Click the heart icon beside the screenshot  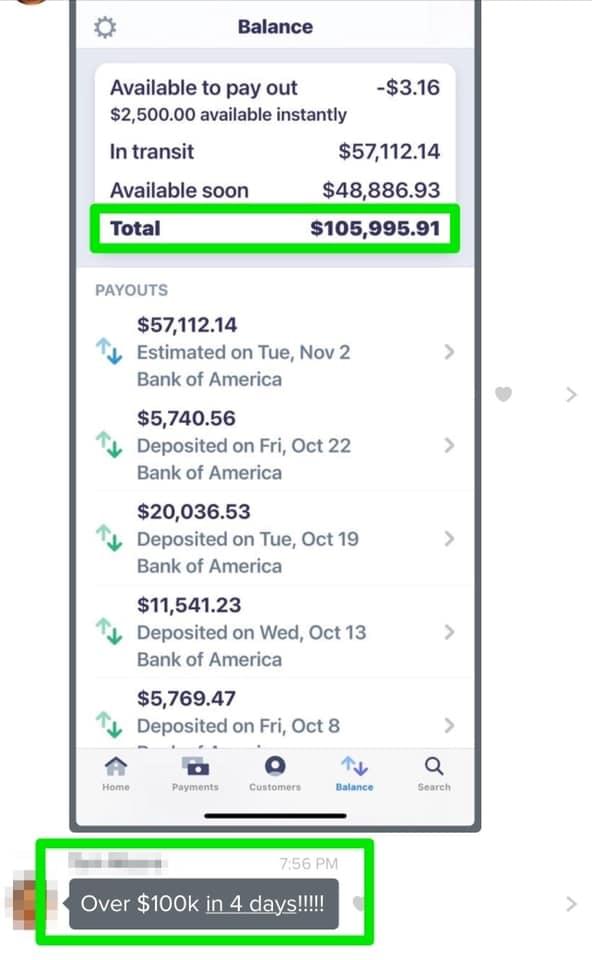point(503,394)
